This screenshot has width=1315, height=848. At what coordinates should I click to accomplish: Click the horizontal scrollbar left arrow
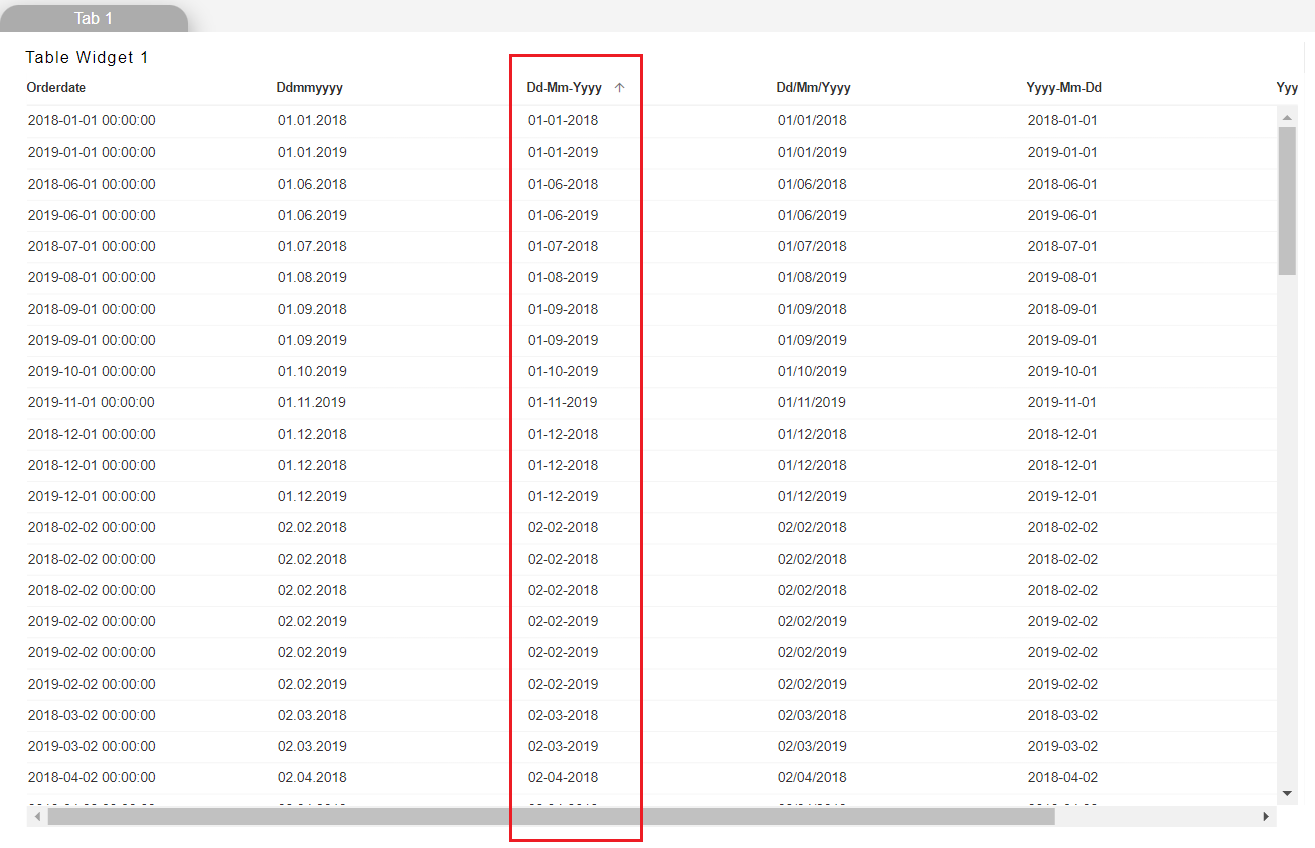tap(37, 816)
